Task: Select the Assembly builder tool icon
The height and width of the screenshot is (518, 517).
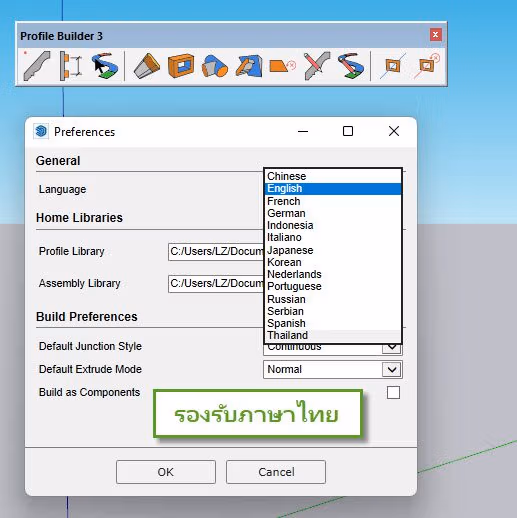Action: click(x=71, y=66)
